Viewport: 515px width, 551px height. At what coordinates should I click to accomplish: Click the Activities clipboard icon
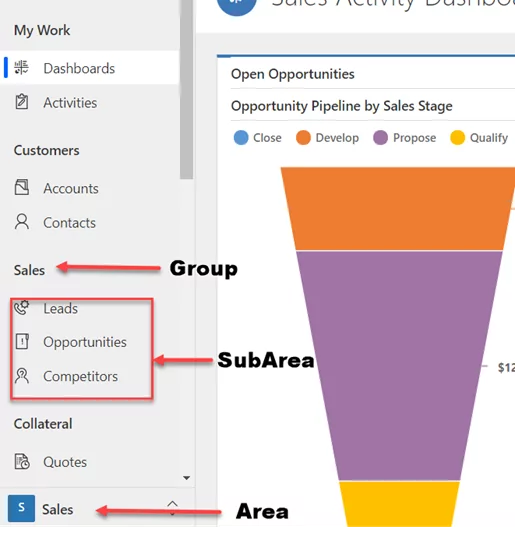click(22, 102)
